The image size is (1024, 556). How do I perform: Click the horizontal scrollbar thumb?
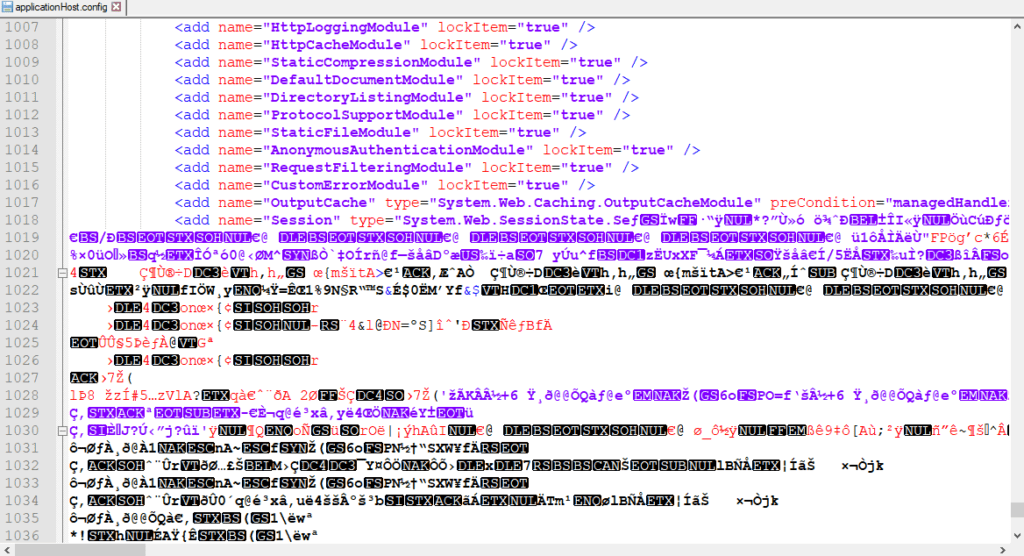[80, 550]
